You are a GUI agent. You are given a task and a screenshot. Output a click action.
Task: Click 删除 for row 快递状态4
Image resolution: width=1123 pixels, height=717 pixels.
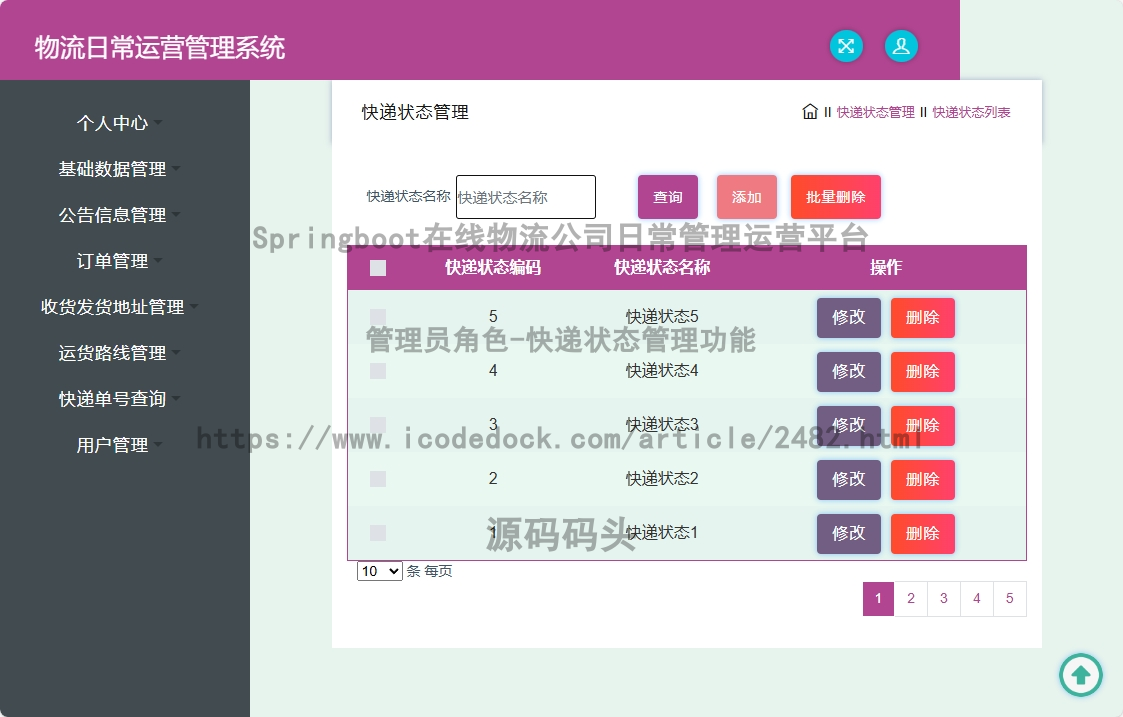[x=922, y=372]
